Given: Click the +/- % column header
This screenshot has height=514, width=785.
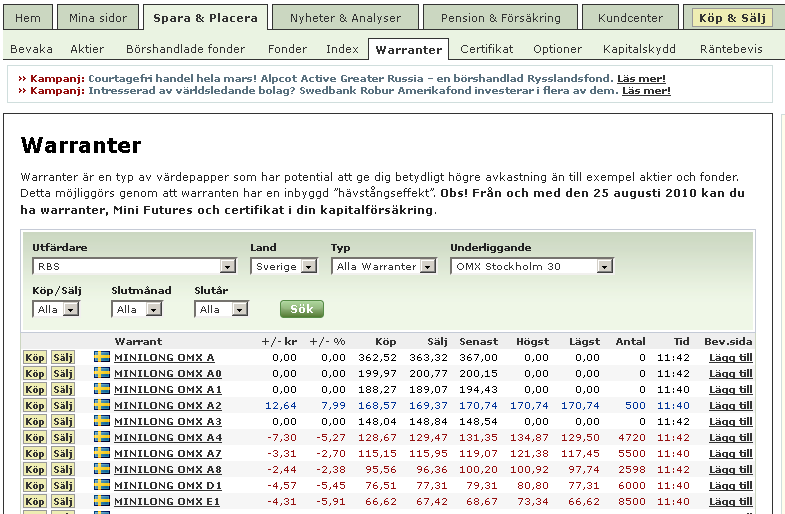Looking at the screenshot, I should 327,341.
